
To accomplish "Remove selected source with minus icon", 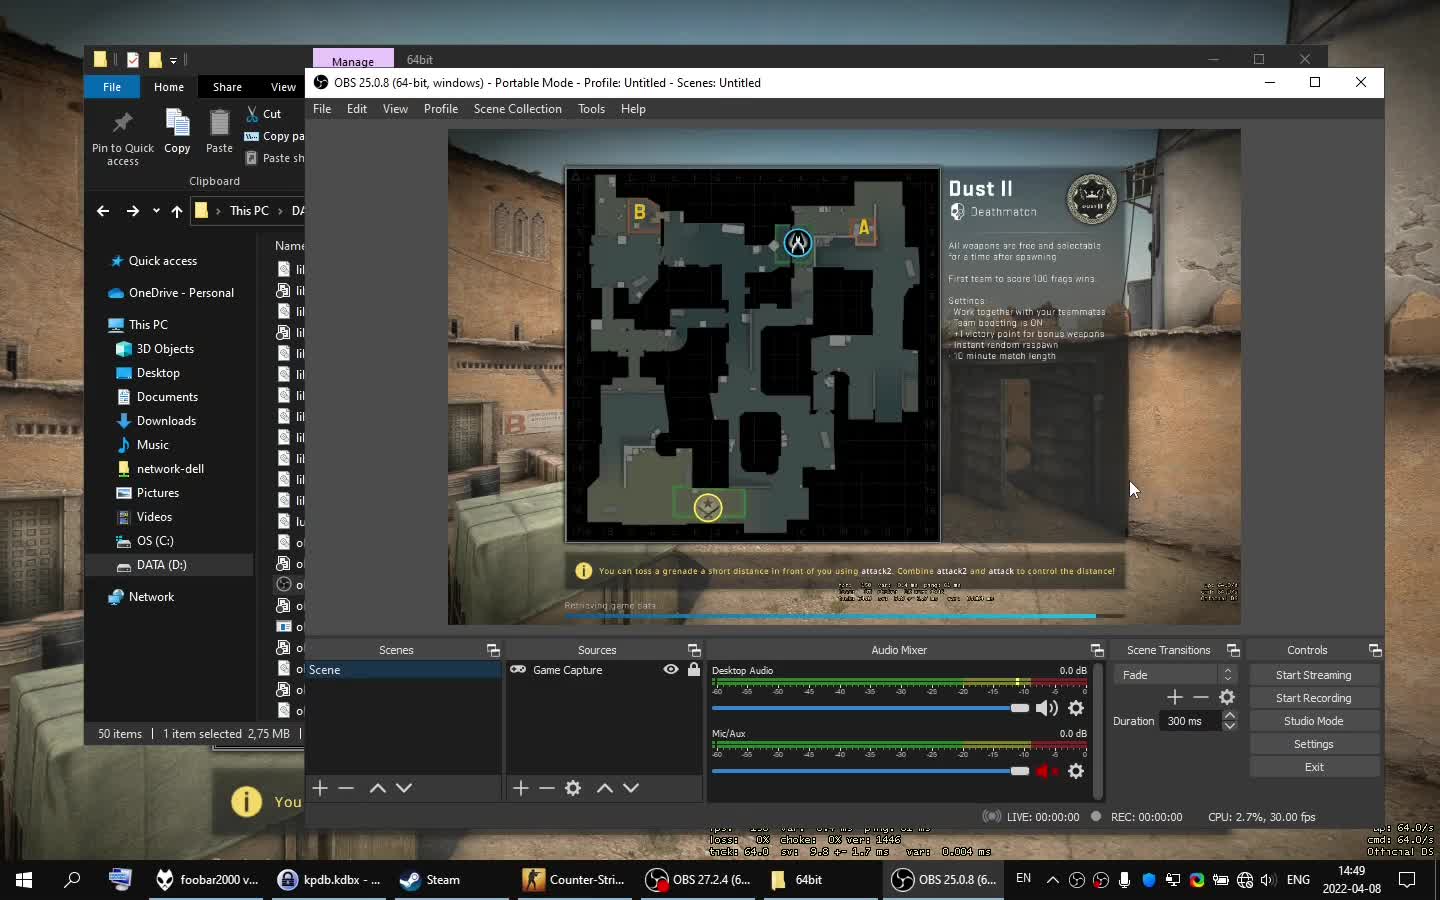I will point(547,788).
